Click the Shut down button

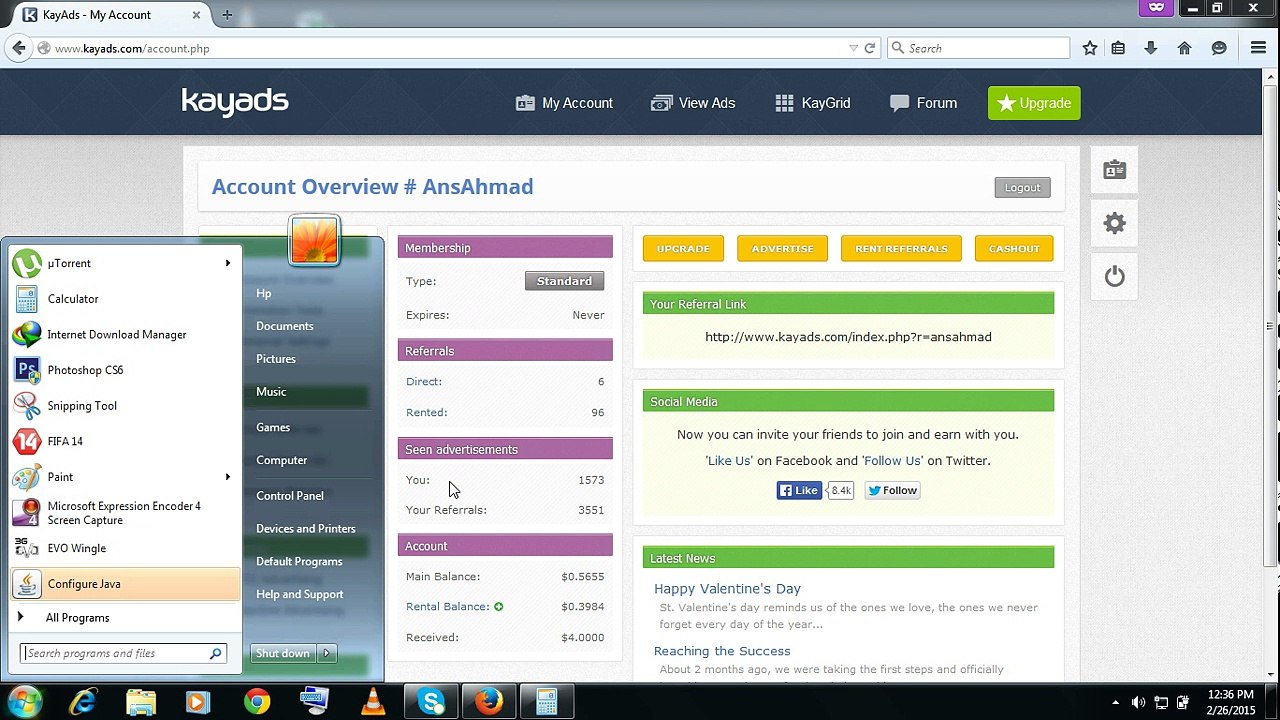[x=283, y=653]
